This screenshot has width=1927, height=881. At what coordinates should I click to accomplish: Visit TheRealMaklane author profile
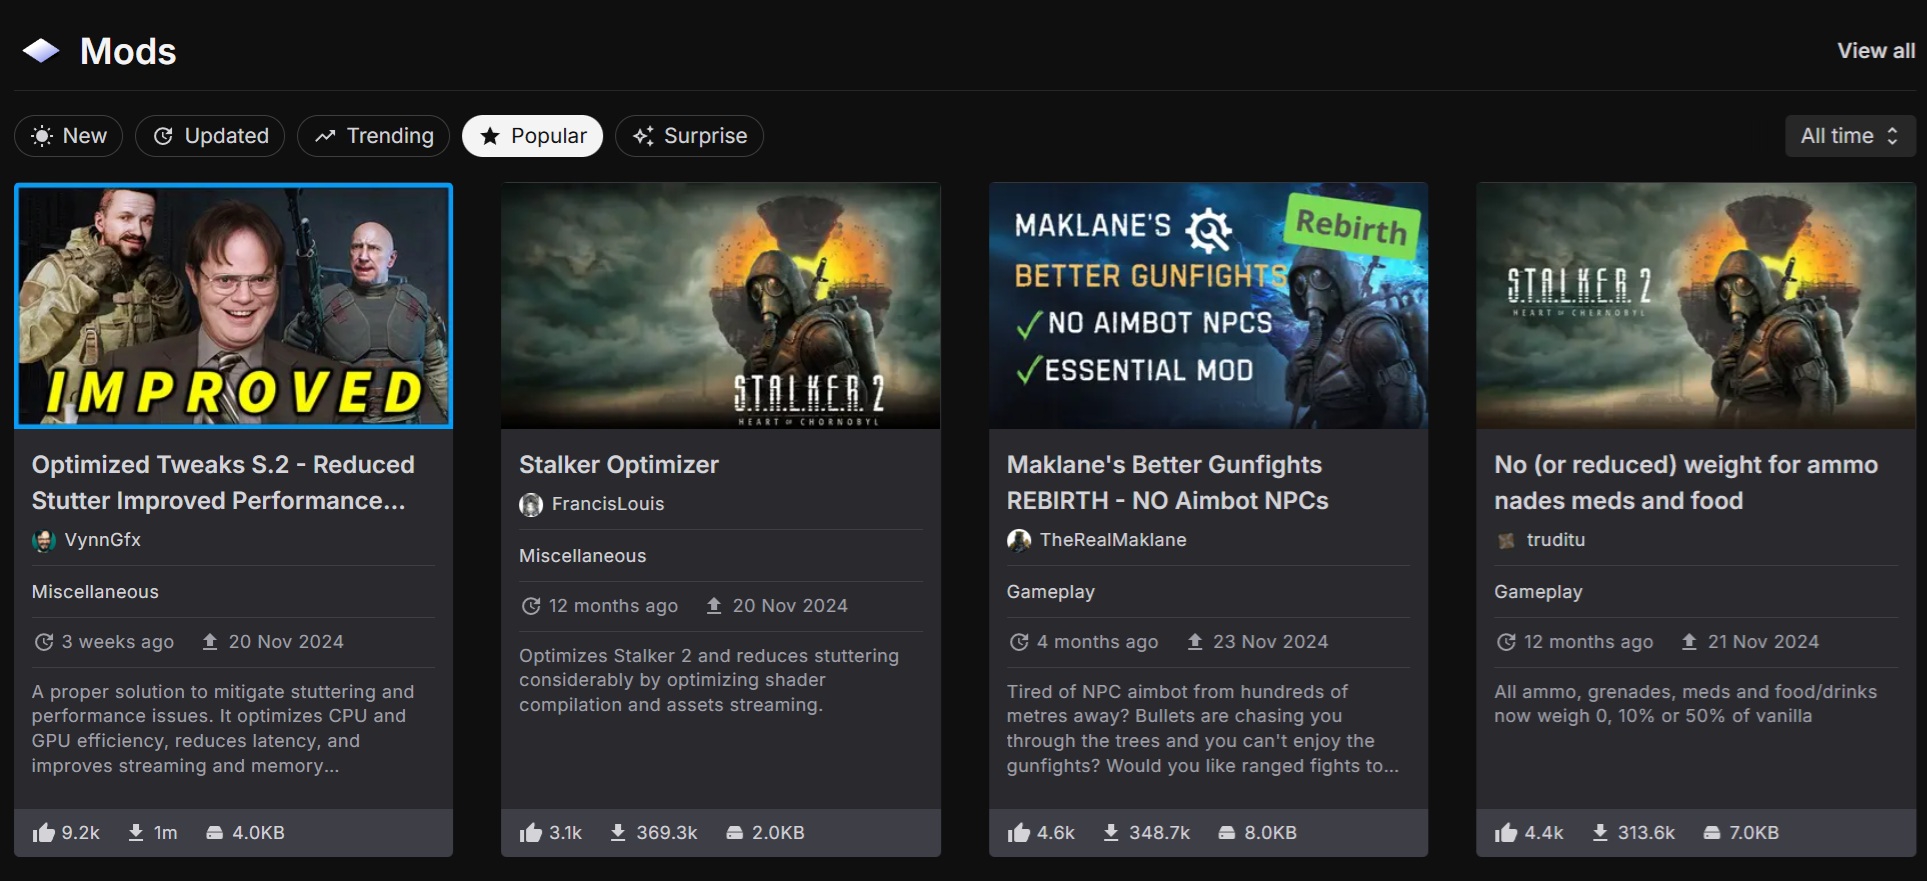pyautogui.click(x=1113, y=540)
